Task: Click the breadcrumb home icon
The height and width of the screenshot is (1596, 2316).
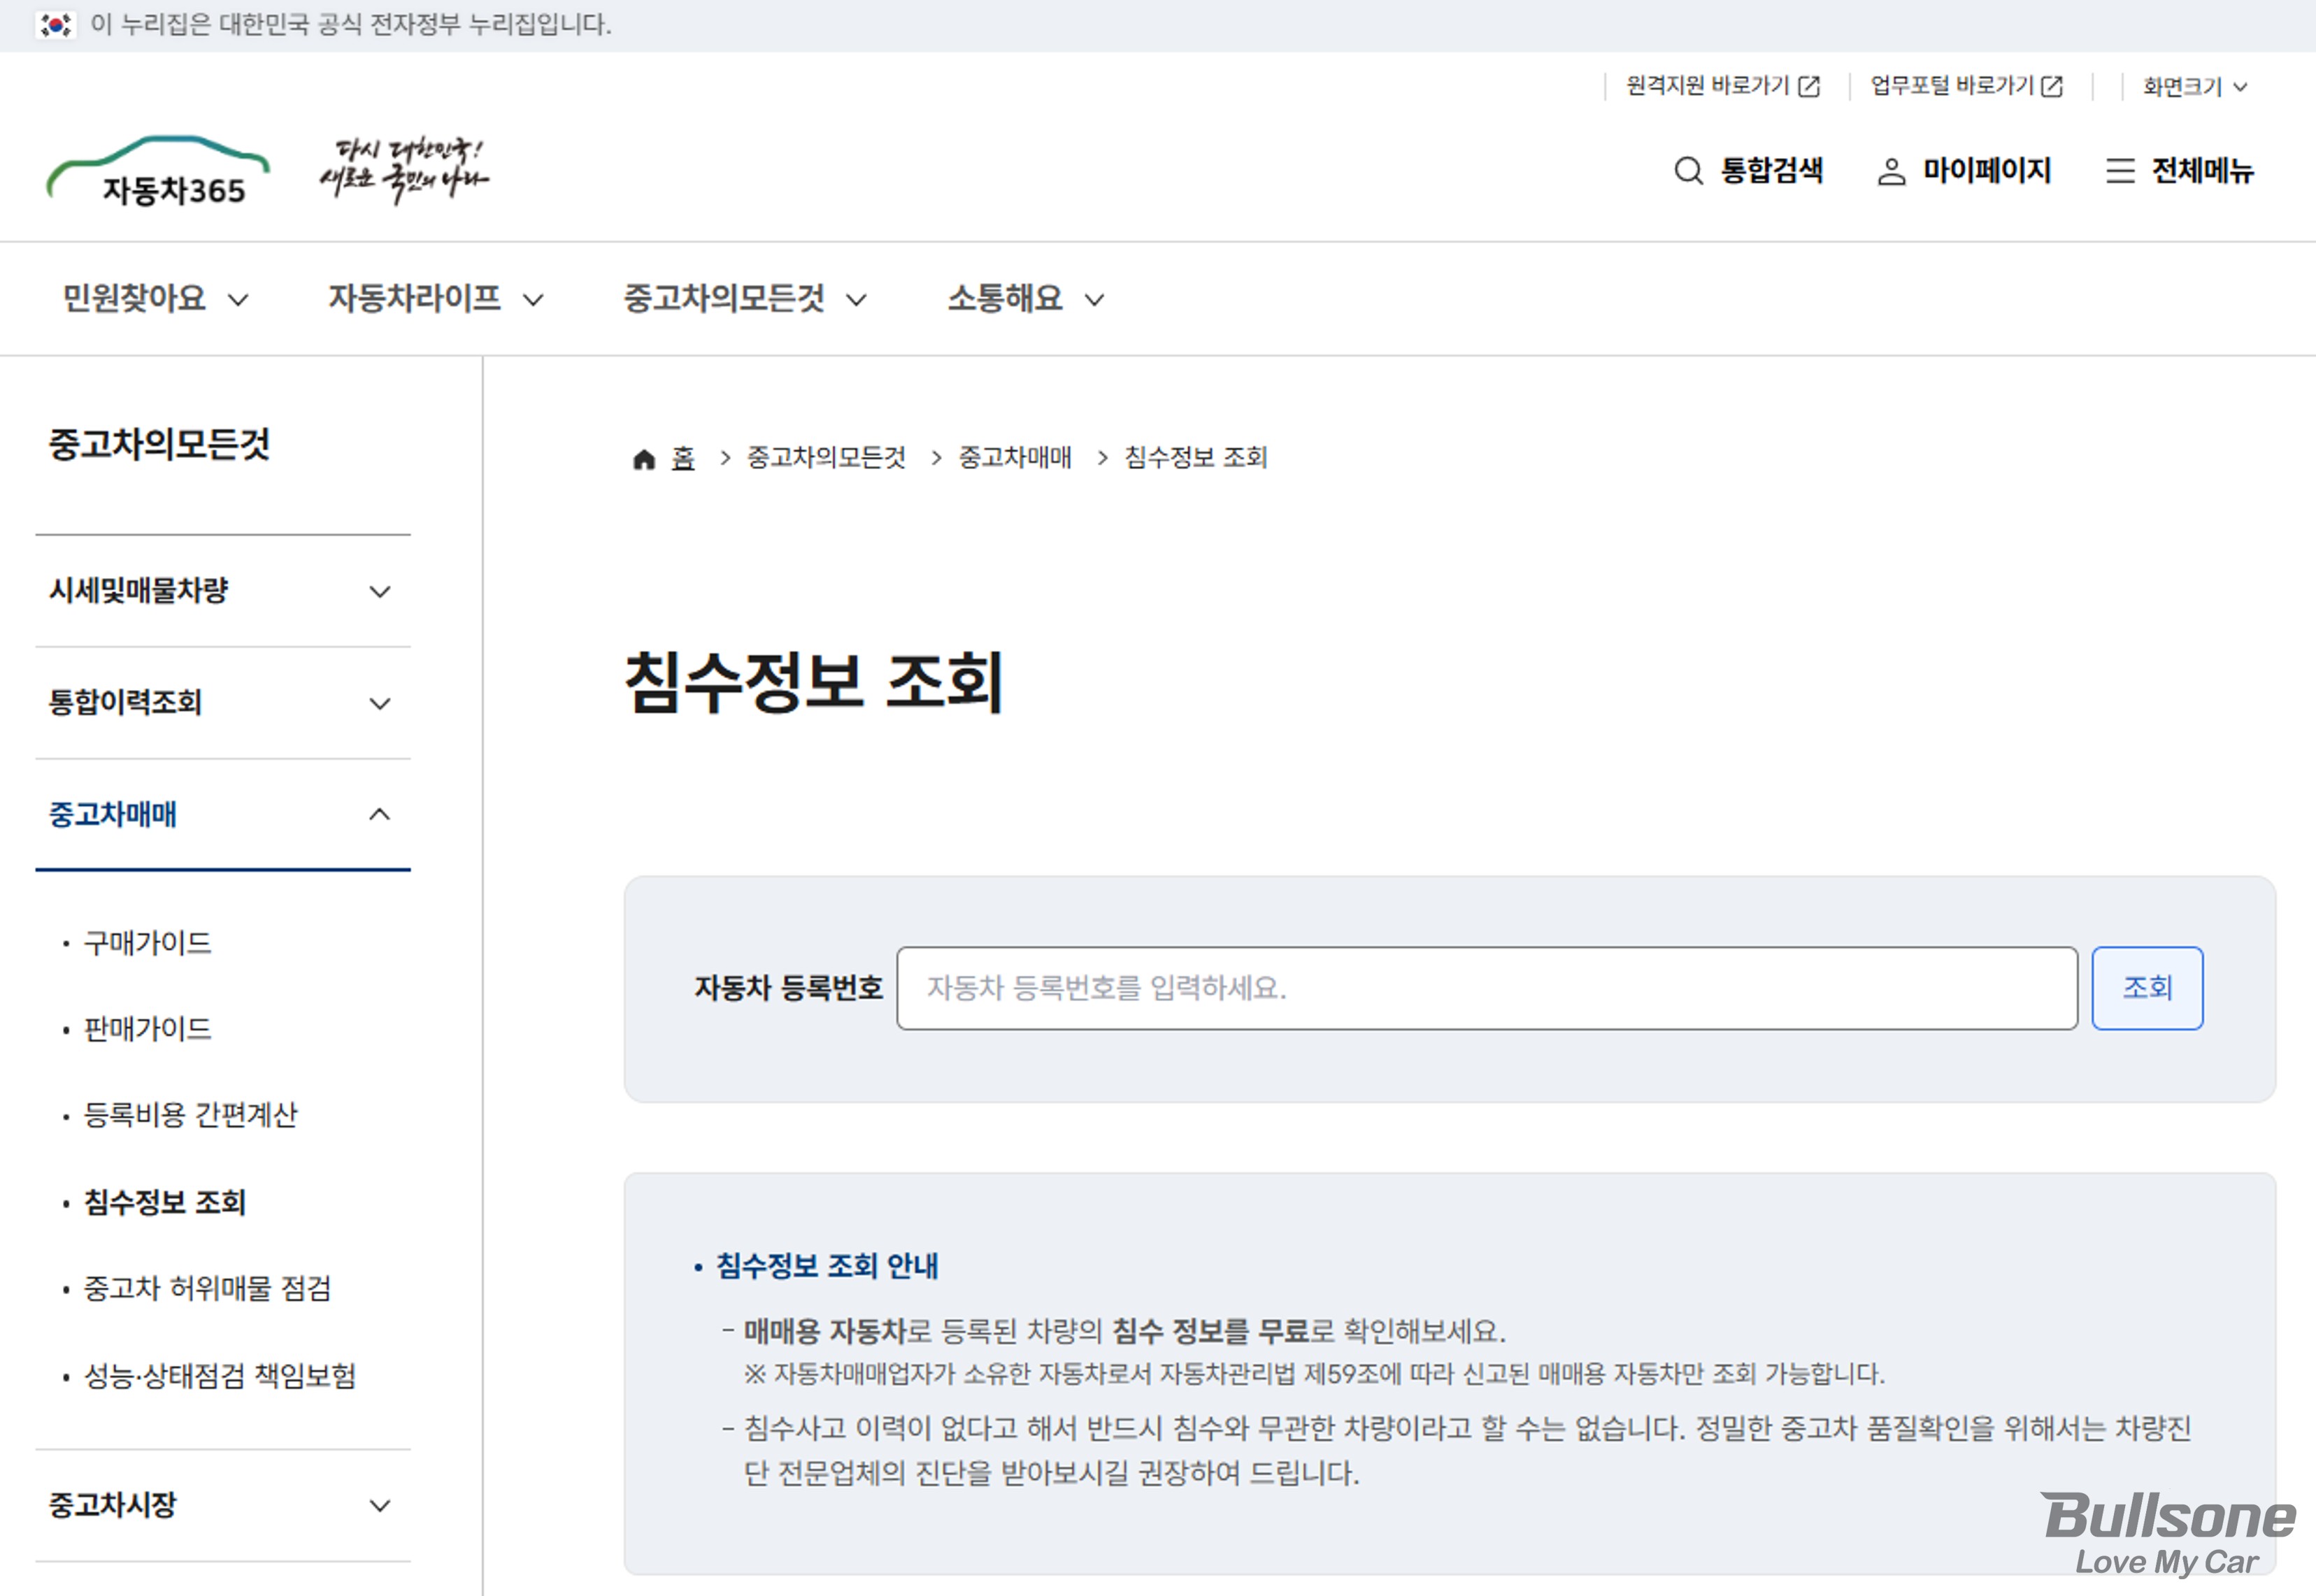Action: 643,459
